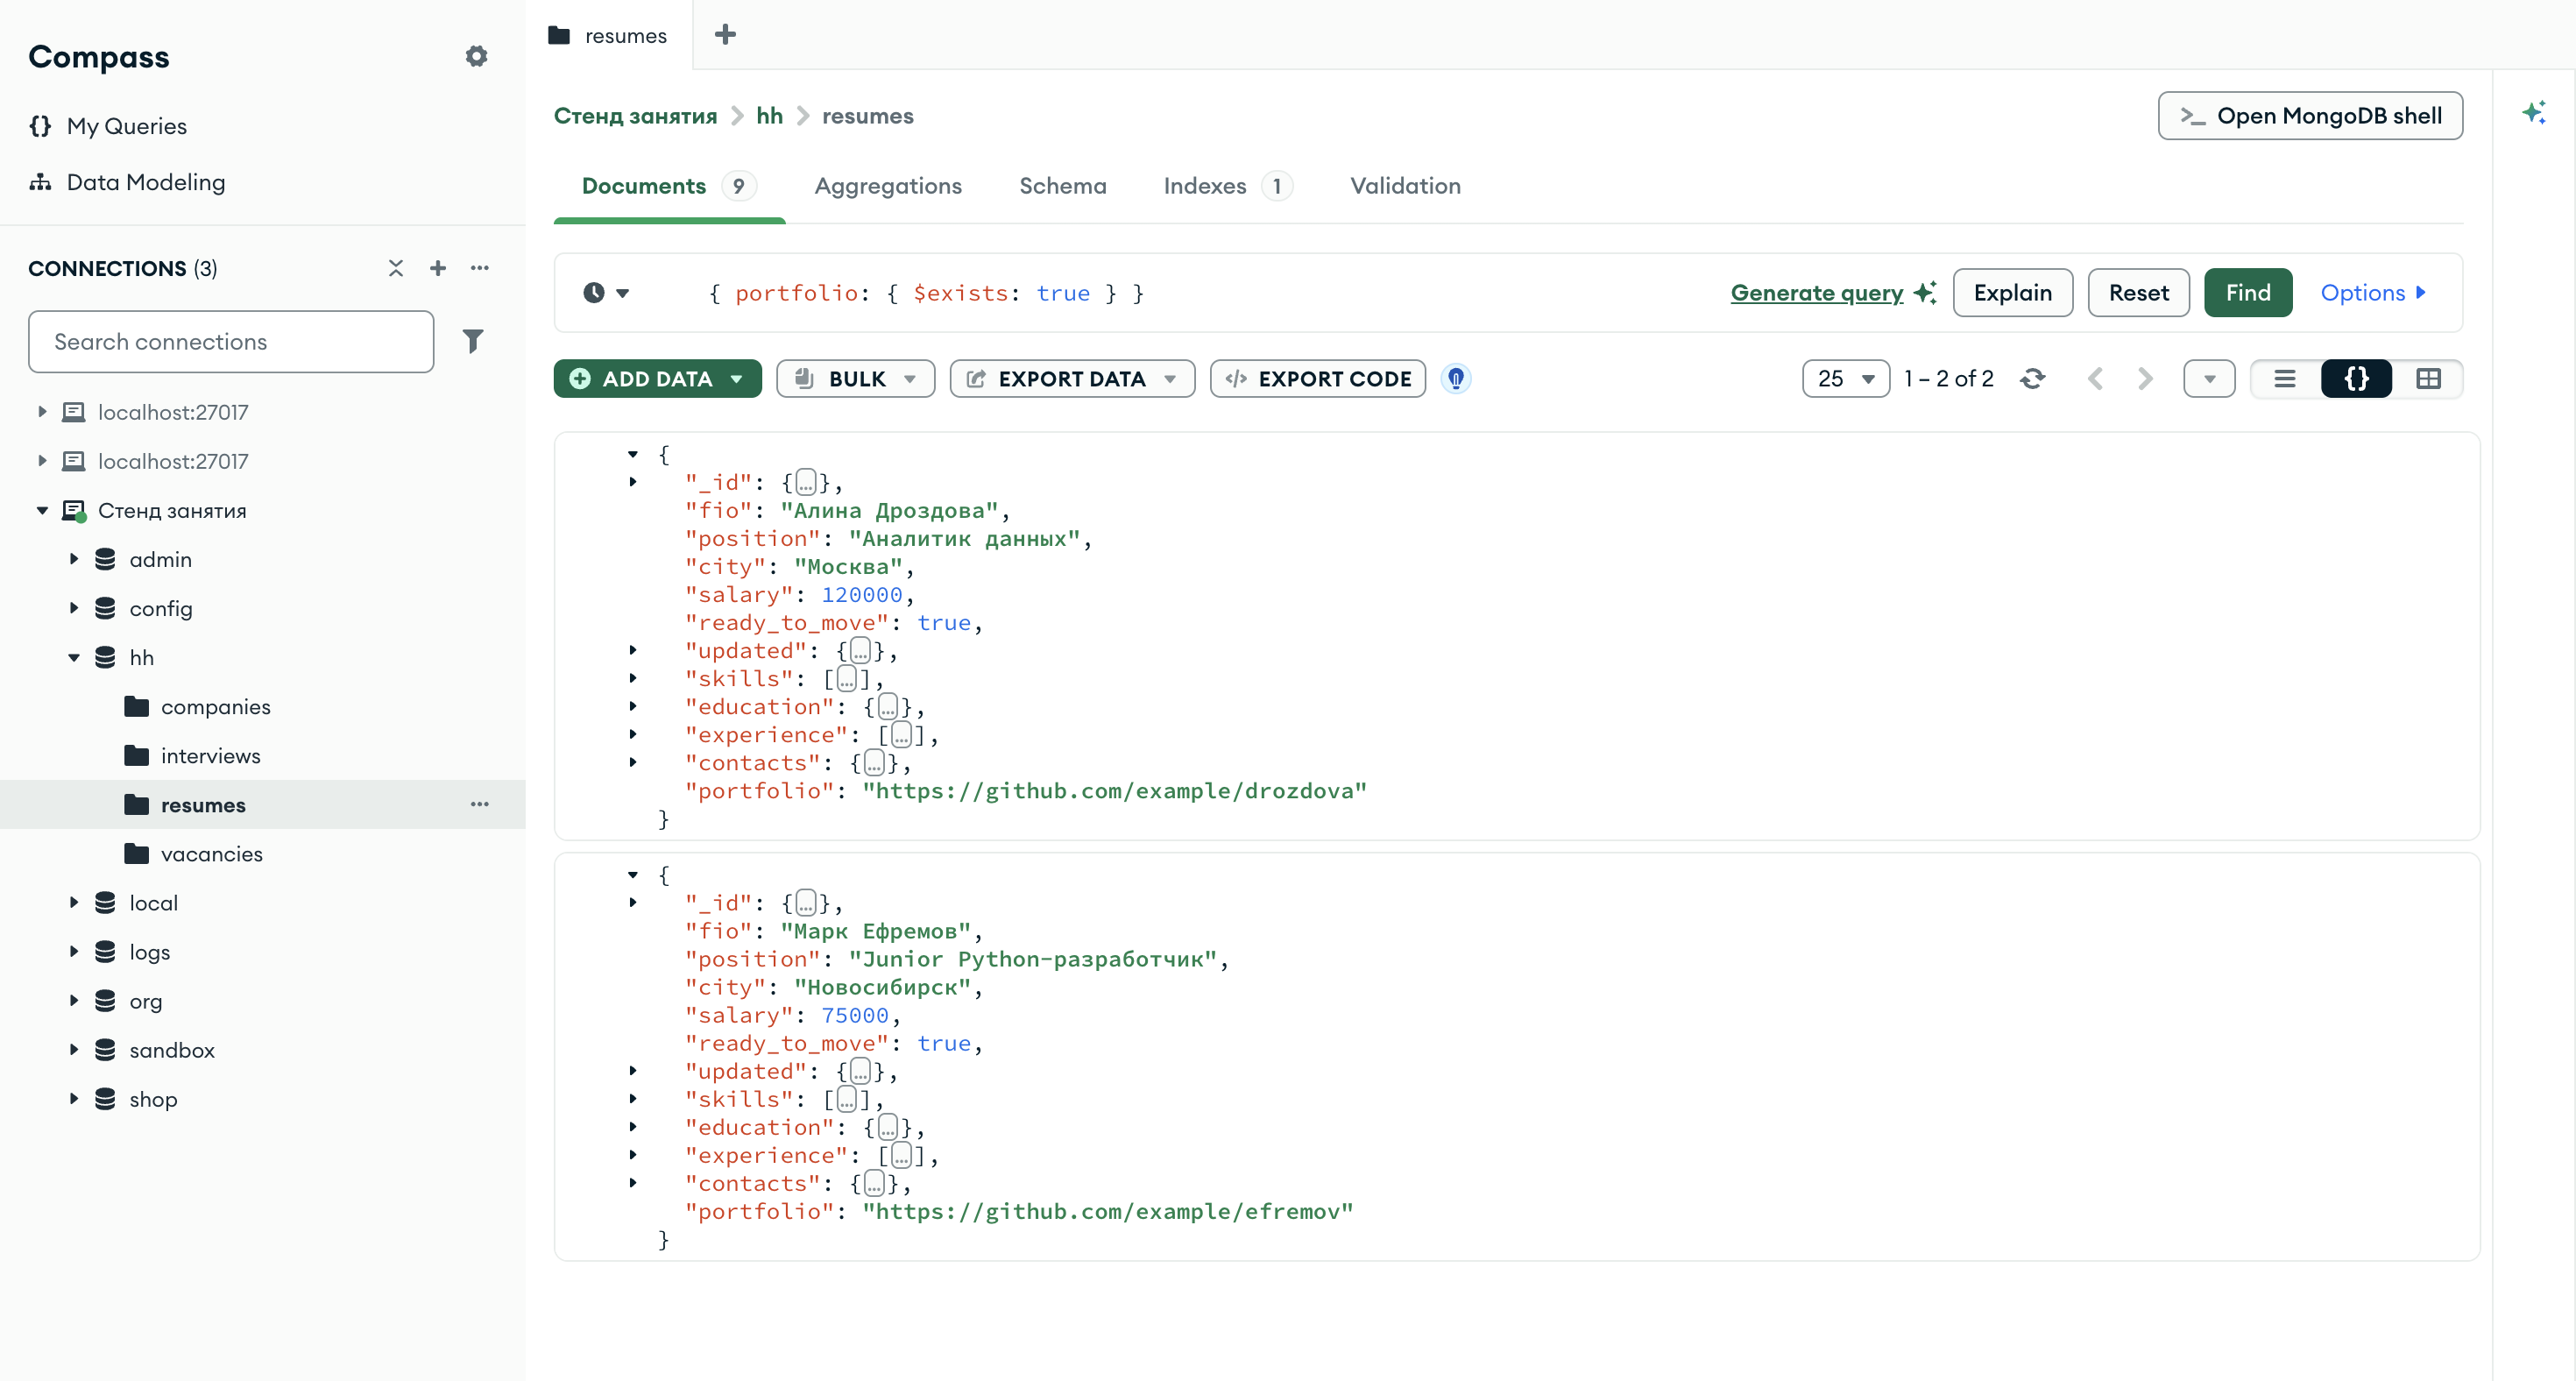Focus Search connections field
The height and width of the screenshot is (1381, 2576).
coord(231,341)
